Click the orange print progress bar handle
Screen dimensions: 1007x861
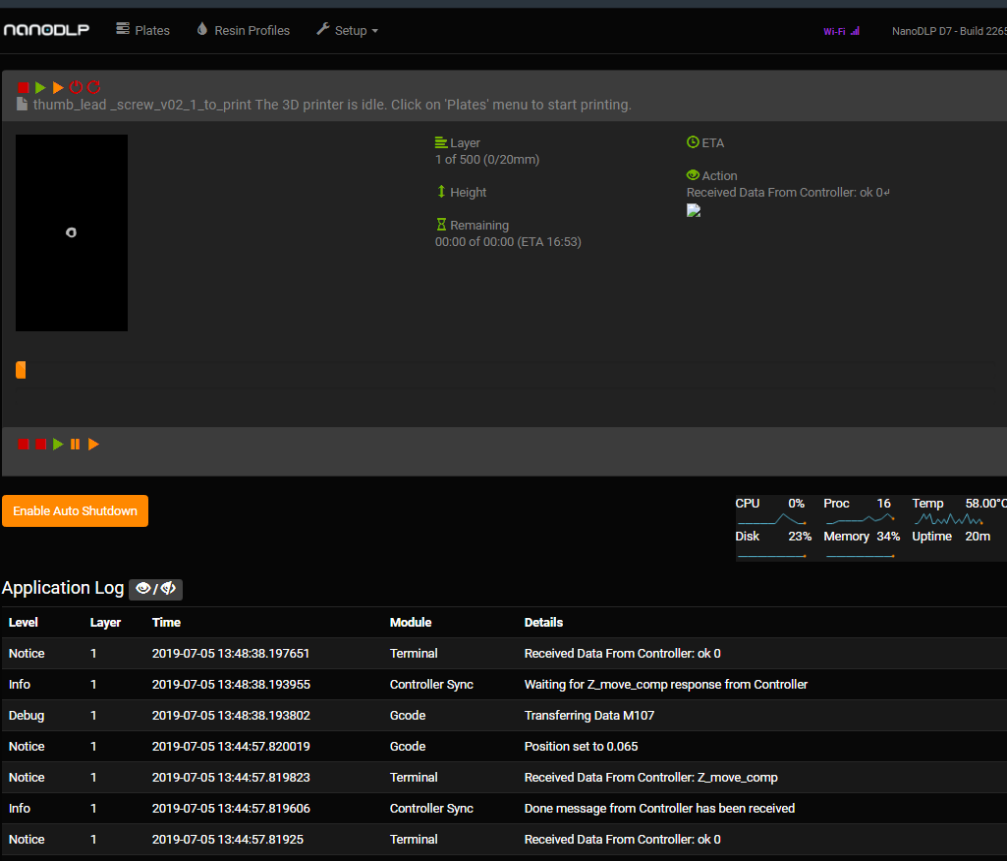click(x=21, y=370)
